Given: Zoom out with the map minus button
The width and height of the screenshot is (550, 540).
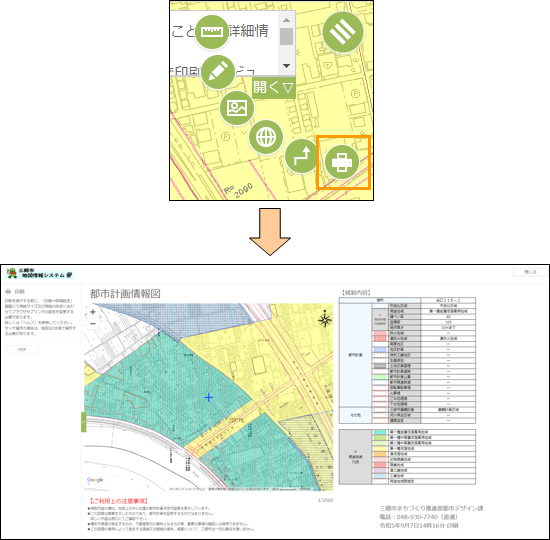Looking at the screenshot, I should (93, 324).
